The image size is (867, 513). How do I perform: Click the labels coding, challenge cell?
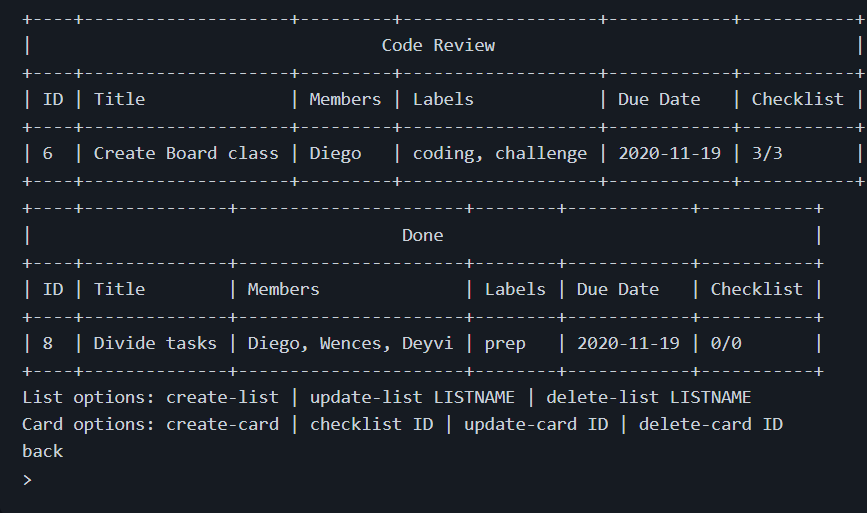tap(500, 153)
